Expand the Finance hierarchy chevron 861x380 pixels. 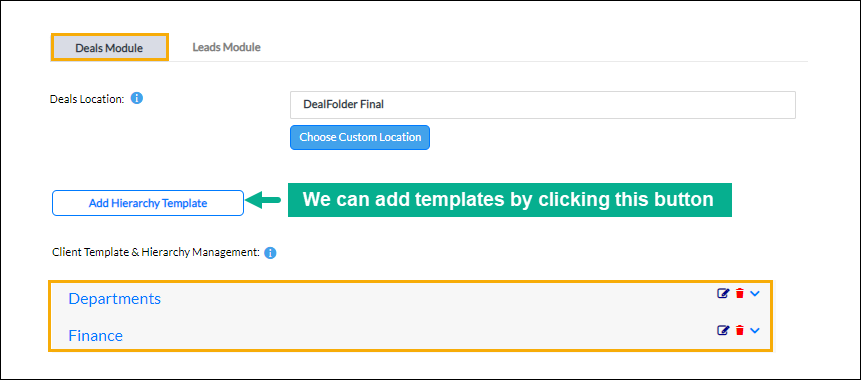(755, 331)
